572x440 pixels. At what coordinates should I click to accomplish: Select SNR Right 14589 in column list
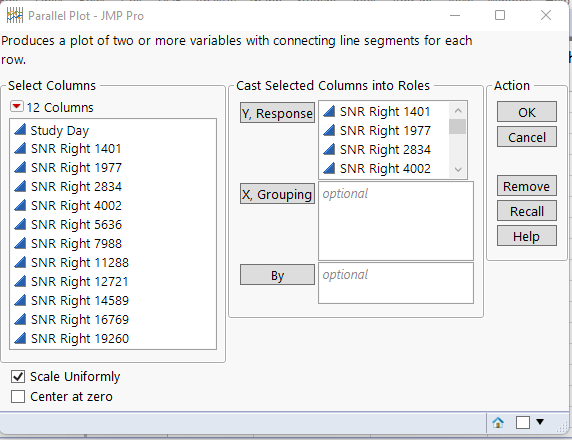click(x=80, y=300)
